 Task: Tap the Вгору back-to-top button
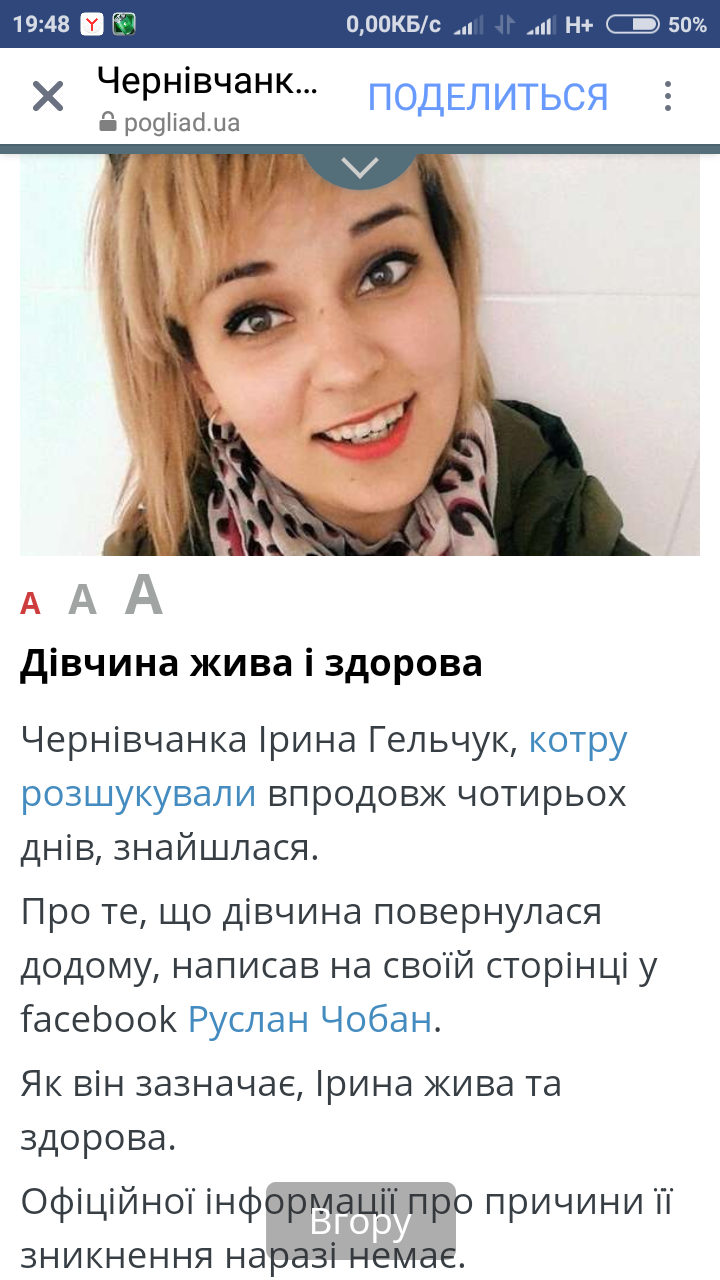click(x=361, y=1222)
